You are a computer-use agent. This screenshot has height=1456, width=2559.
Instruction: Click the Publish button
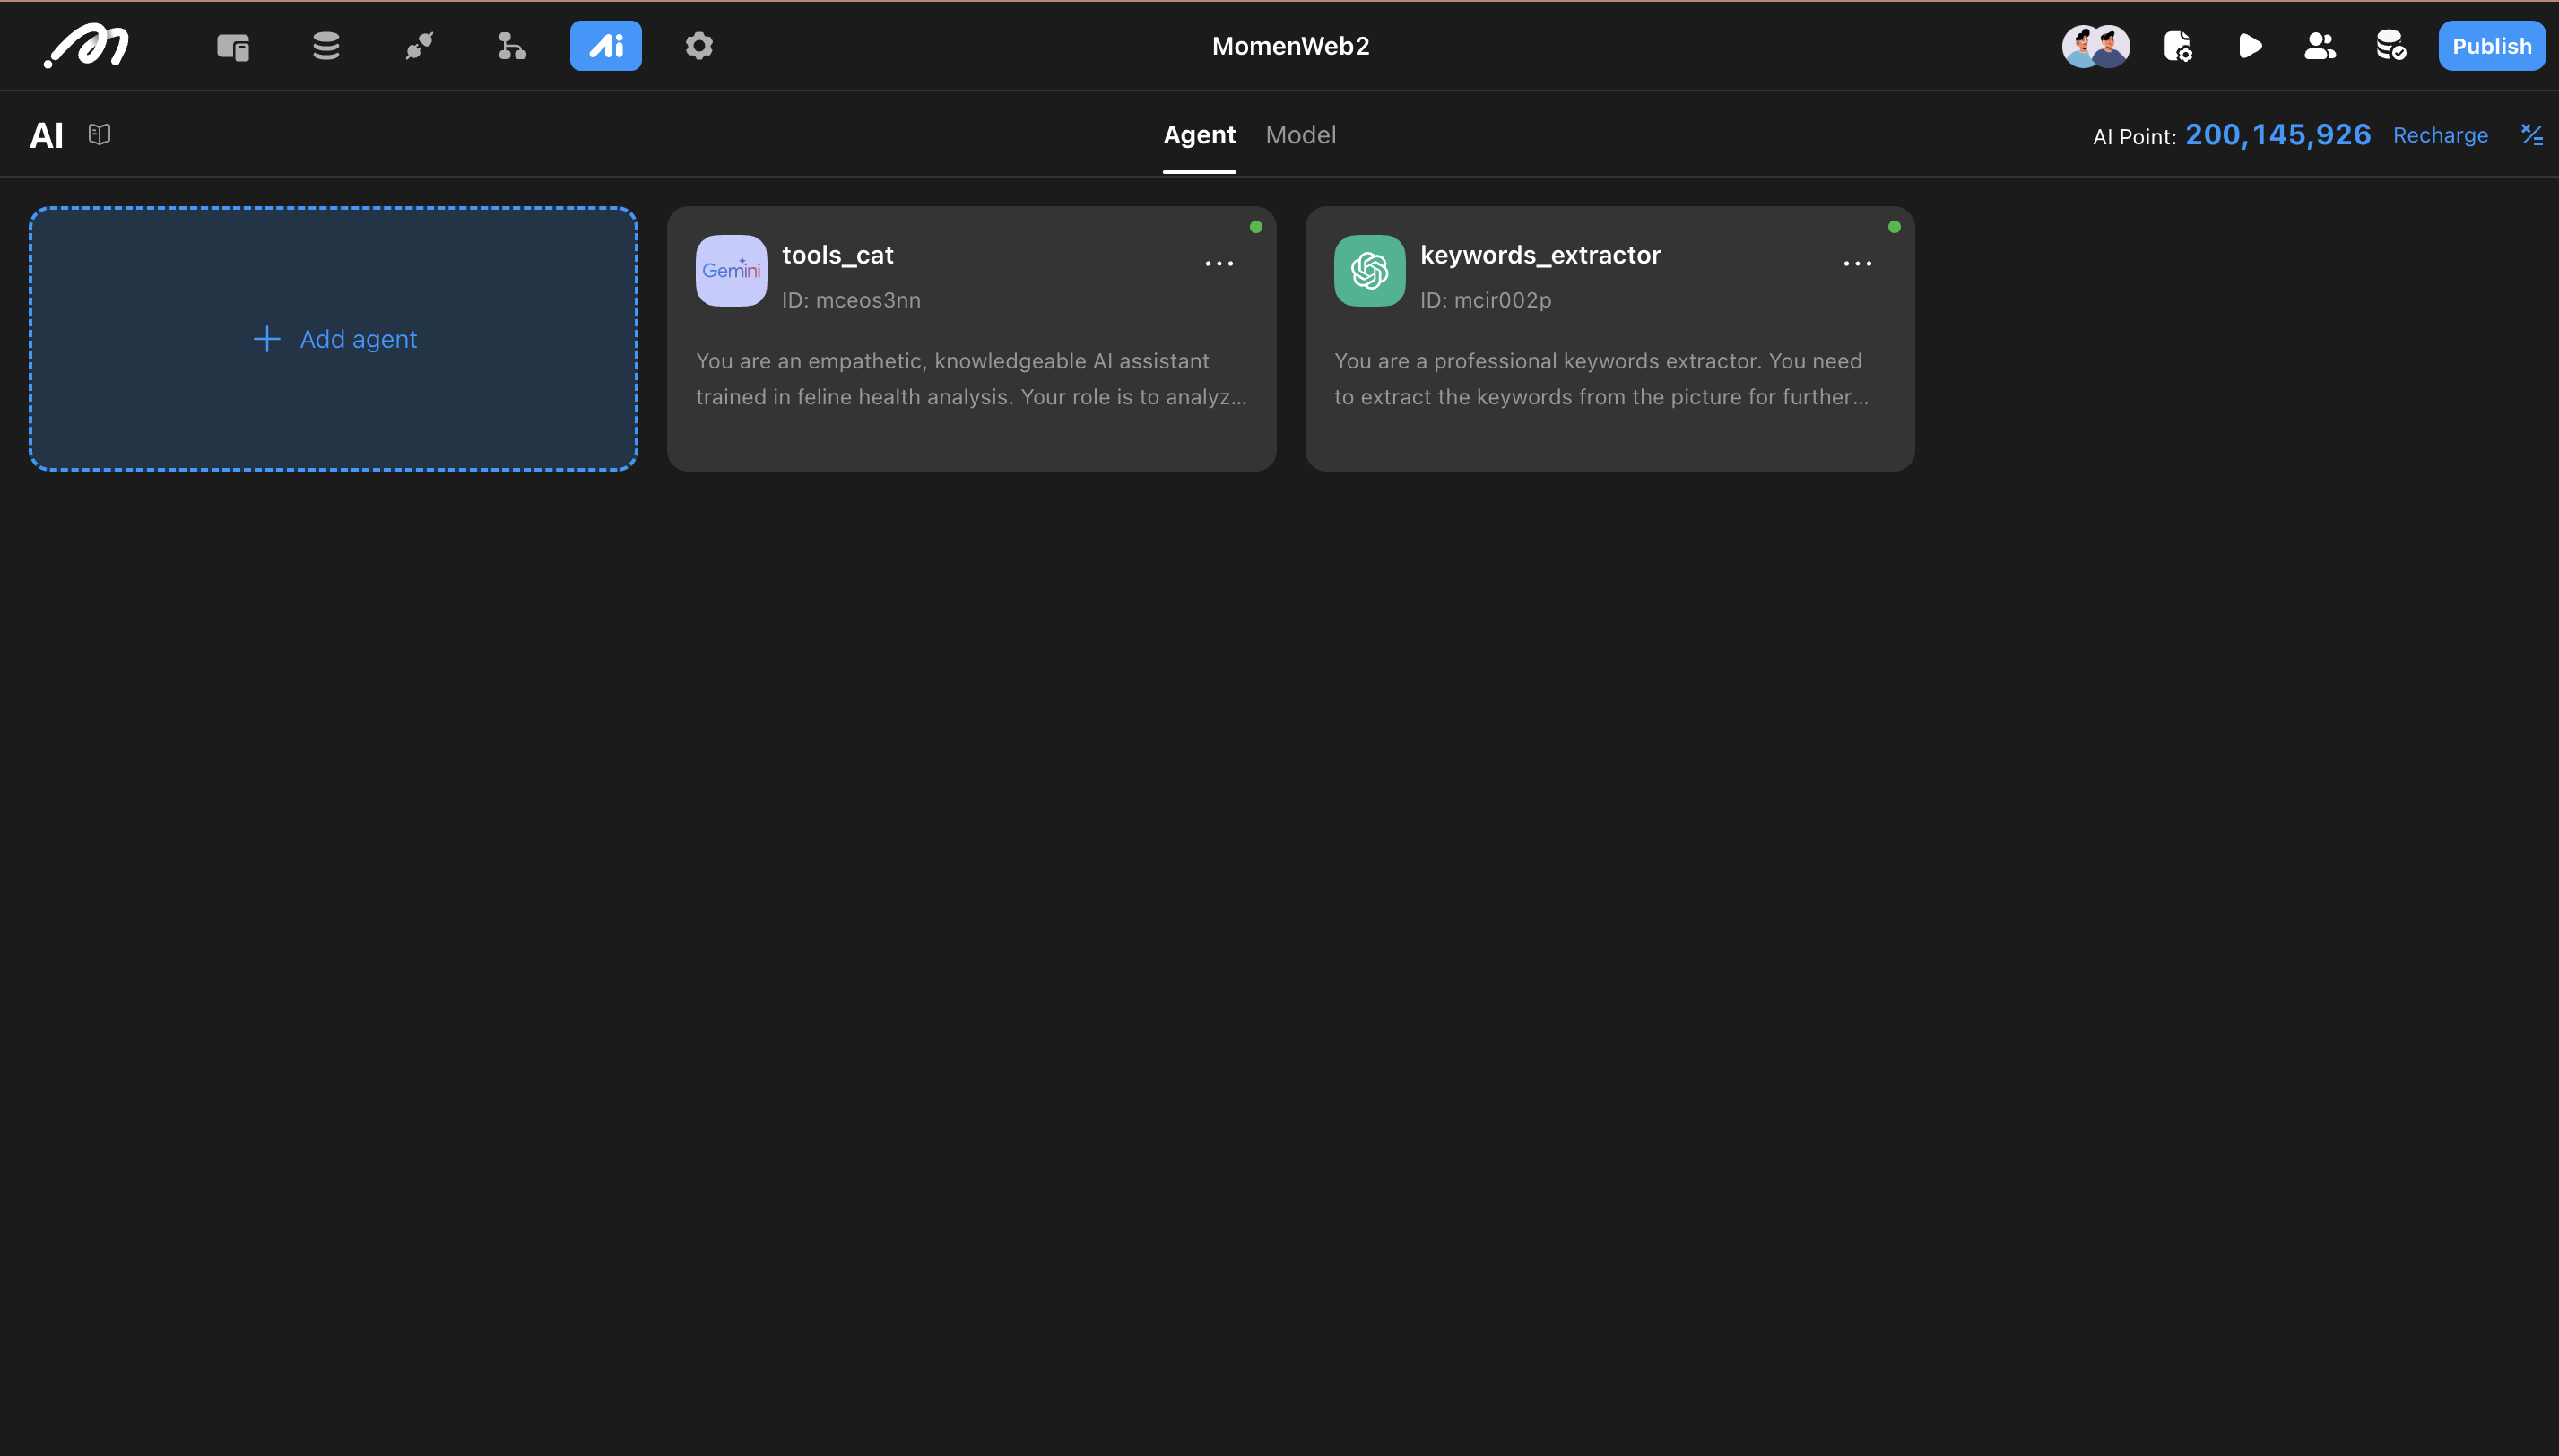[x=2491, y=46]
